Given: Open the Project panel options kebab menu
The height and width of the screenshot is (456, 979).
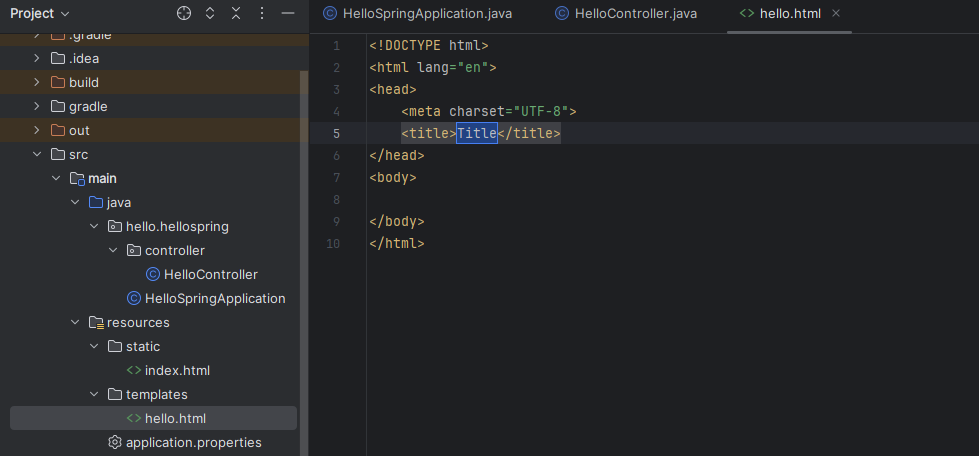Looking at the screenshot, I should tap(262, 13).
